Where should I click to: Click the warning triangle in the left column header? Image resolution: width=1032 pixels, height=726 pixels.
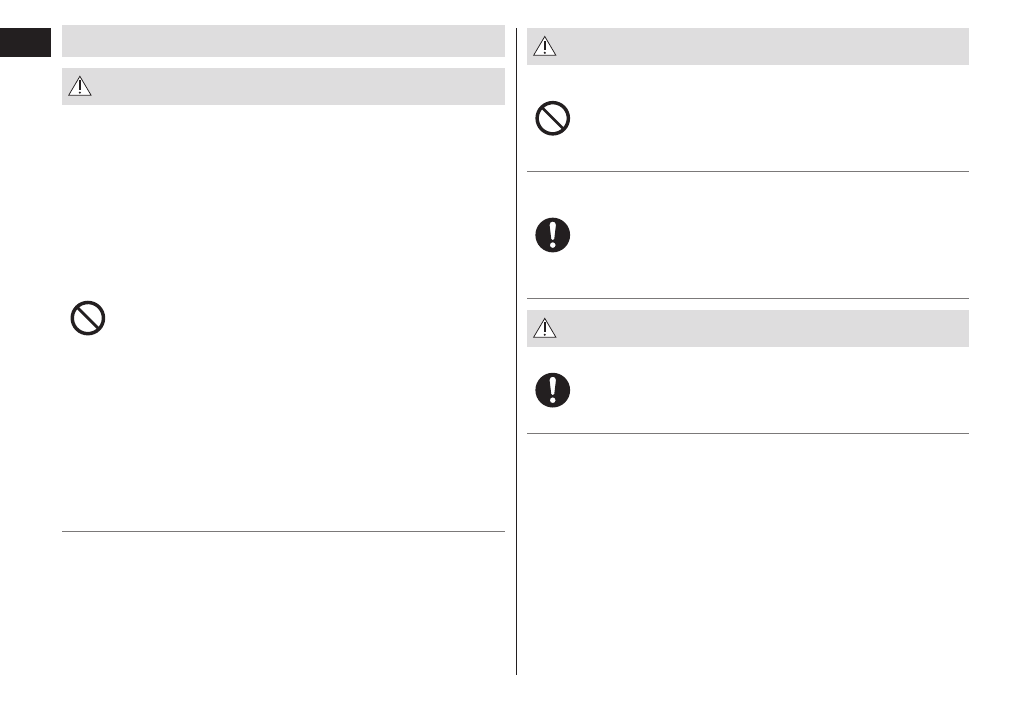pos(79,87)
